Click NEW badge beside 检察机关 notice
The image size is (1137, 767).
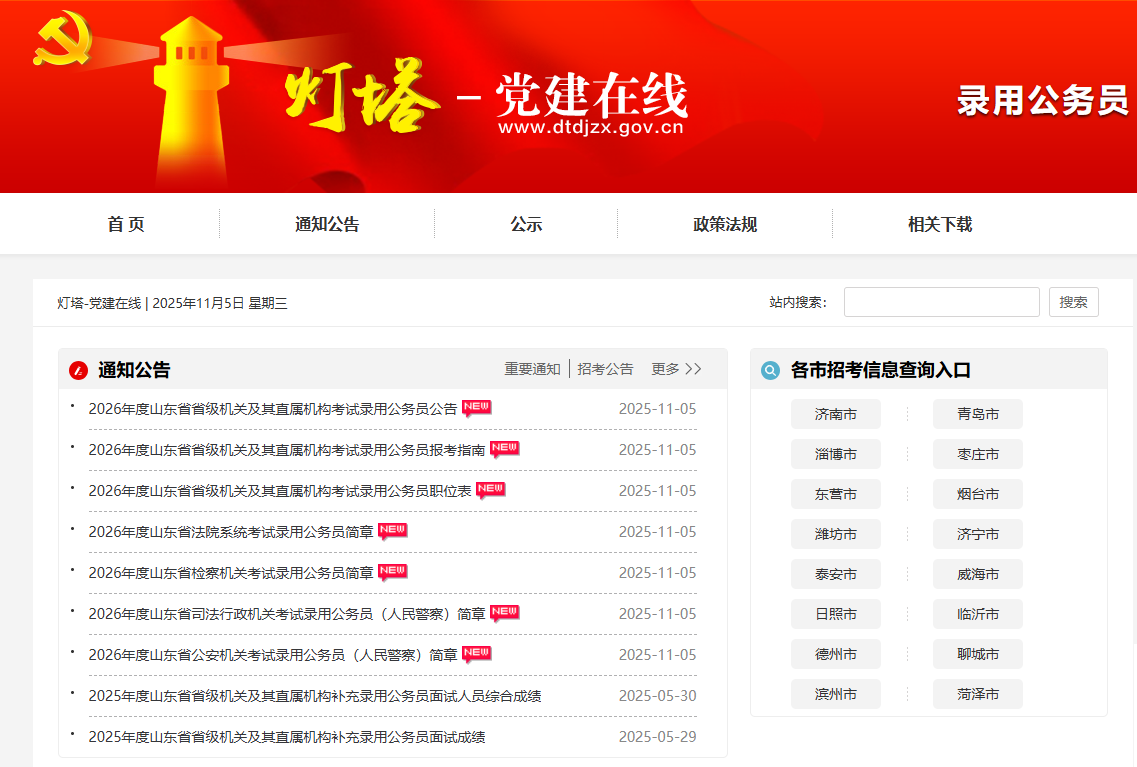pos(393,572)
